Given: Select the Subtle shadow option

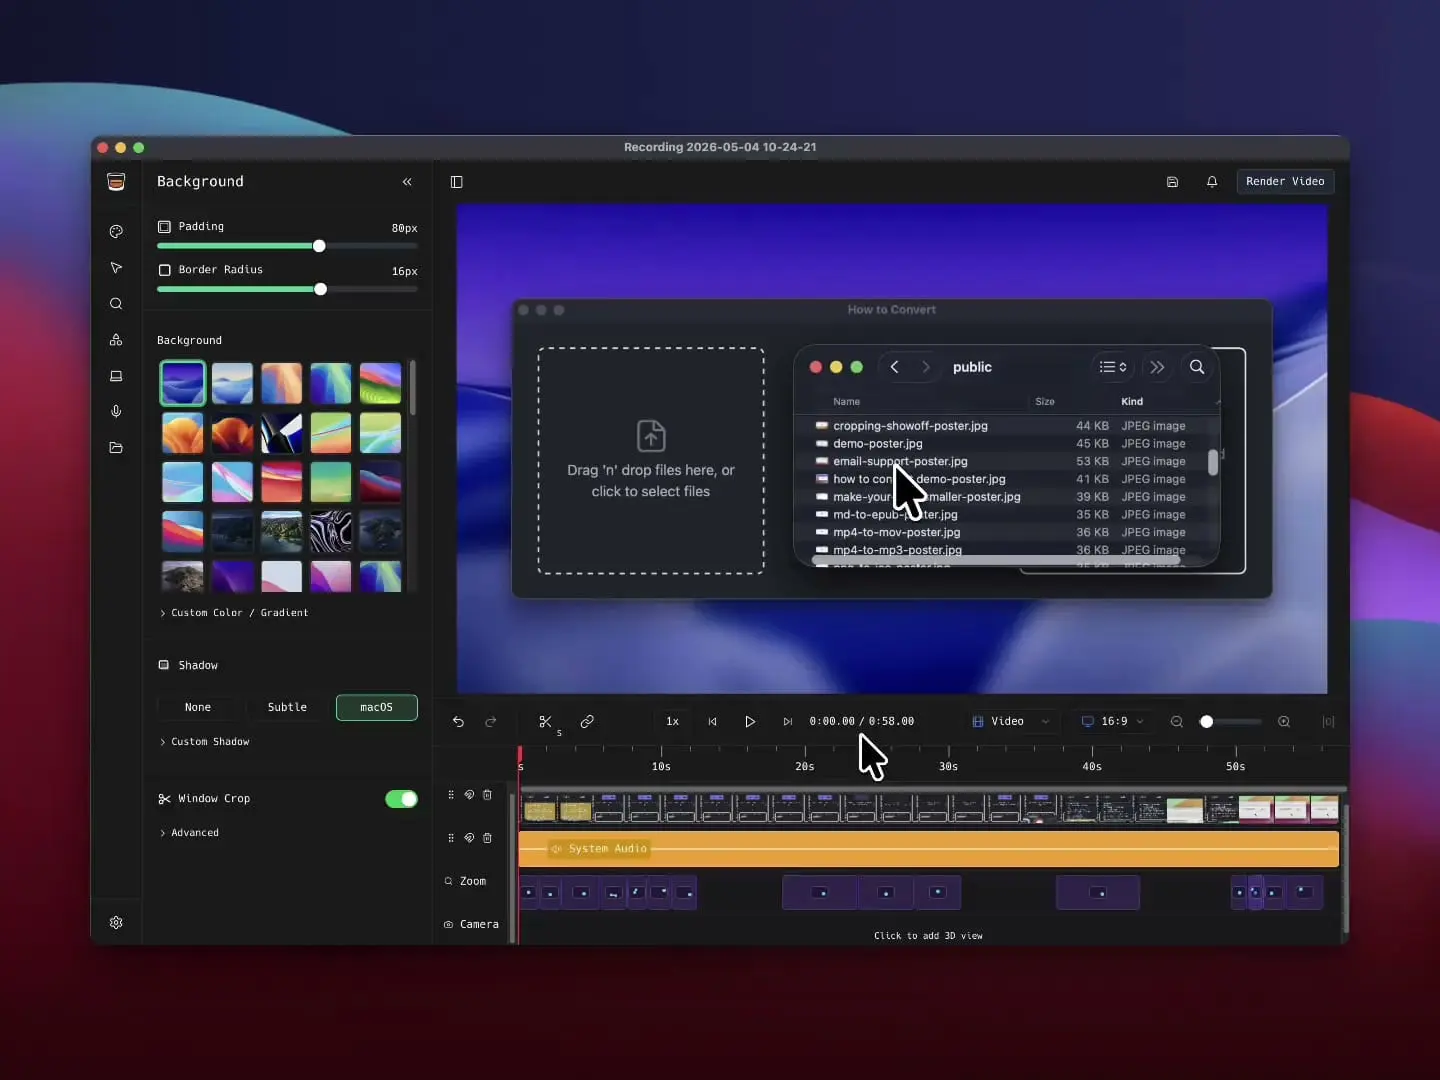Looking at the screenshot, I should (x=287, y=707).
